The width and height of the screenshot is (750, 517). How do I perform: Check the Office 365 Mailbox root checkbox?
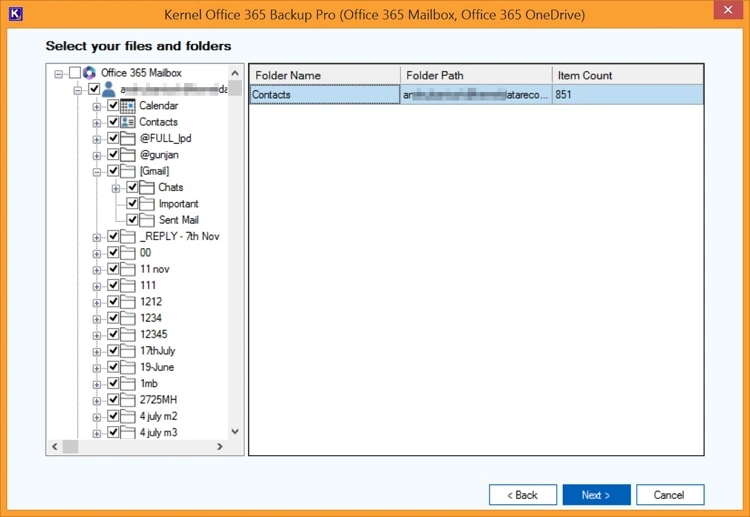pyautogui.click(x=75, y=73)
